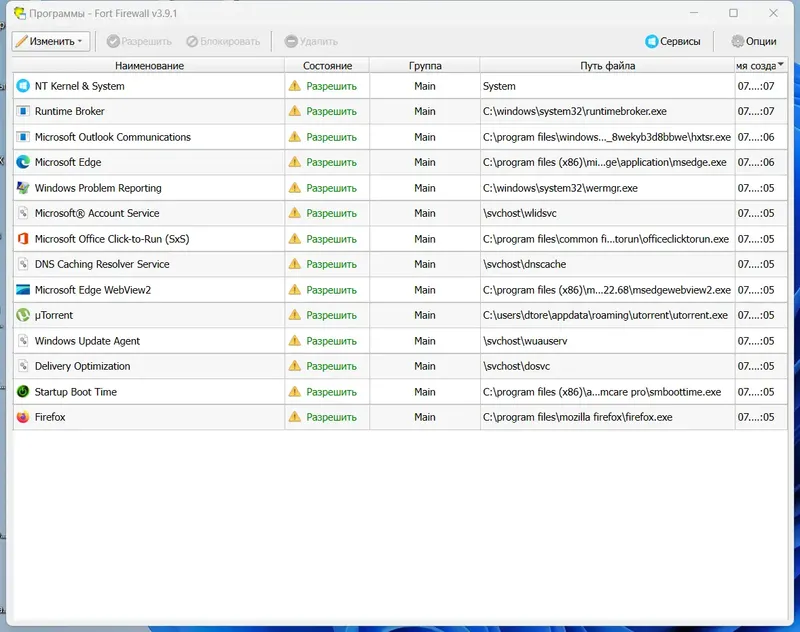This screenshot has height=632, width=800.
Task: Select Microsoft Office Click-to-Run (SxS) name
Action: tap(112, 239)
